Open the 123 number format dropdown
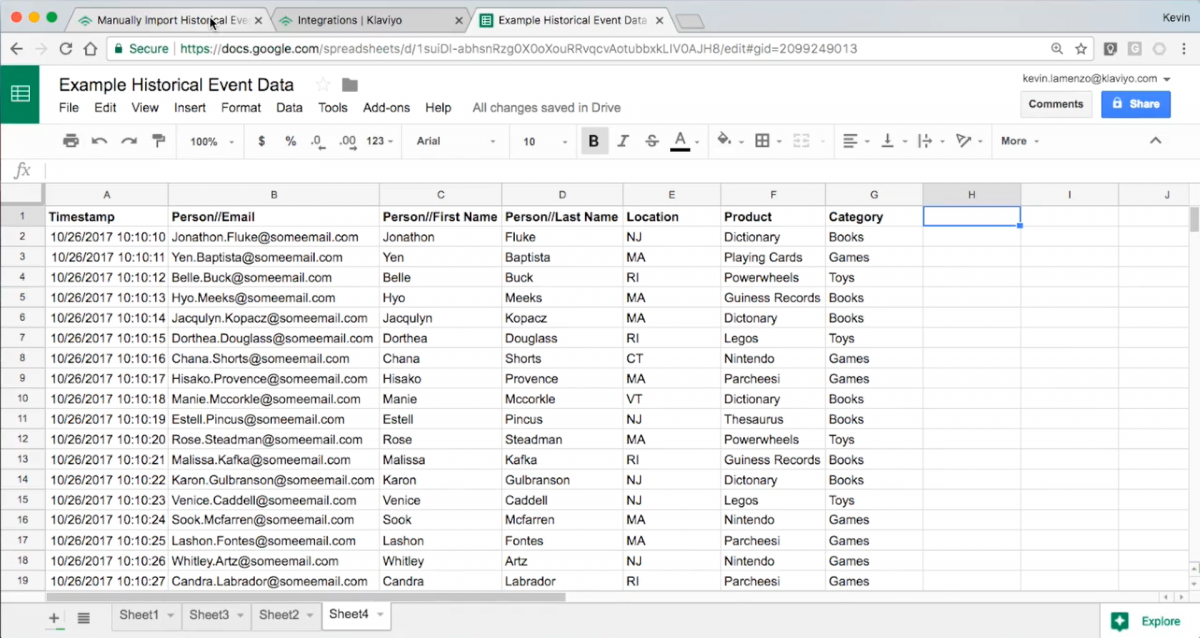 pos(380,141)
